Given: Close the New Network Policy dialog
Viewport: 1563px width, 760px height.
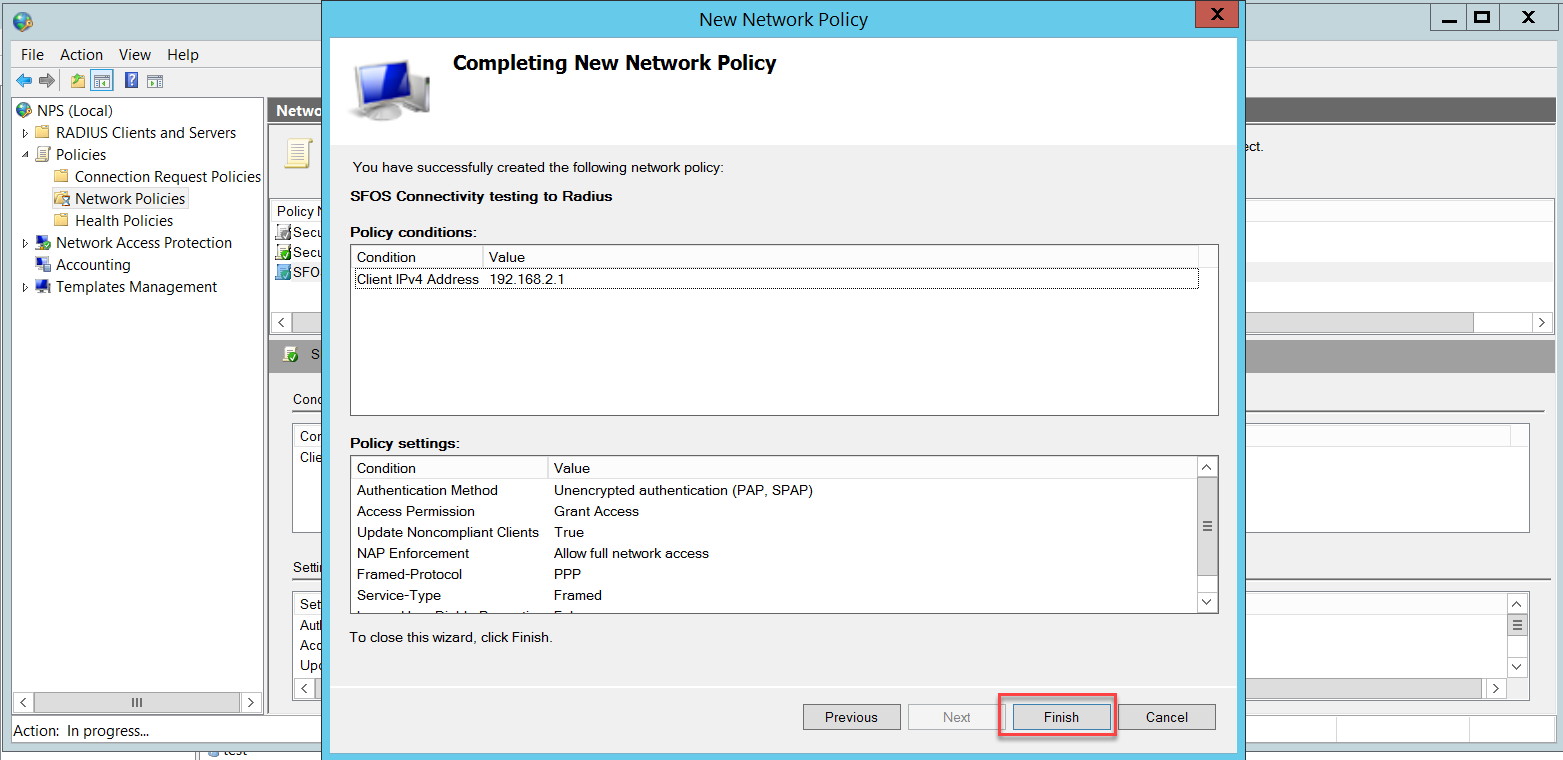Looking at the screenshot, I should [1216, 14].
